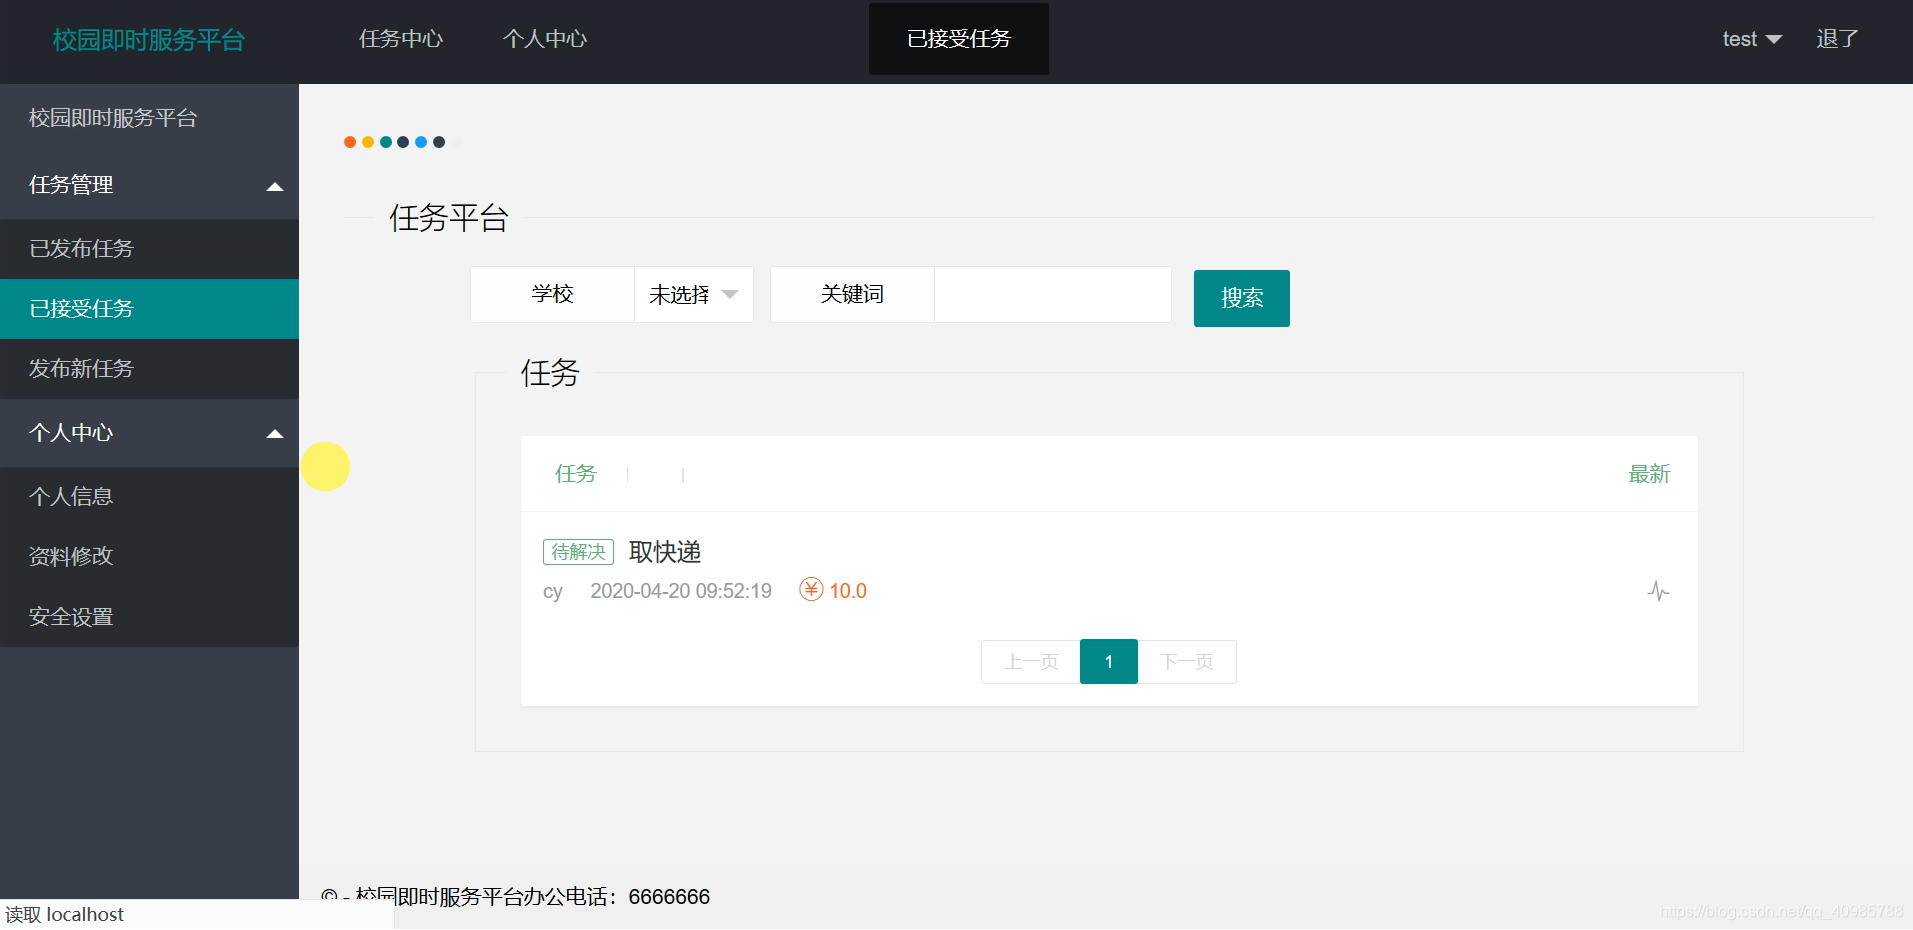Image resolution: width=1913 pixels, height=930 pixels.
Task: Focus the 关键词 keyword input field
Action: (x=1053, y=294)
